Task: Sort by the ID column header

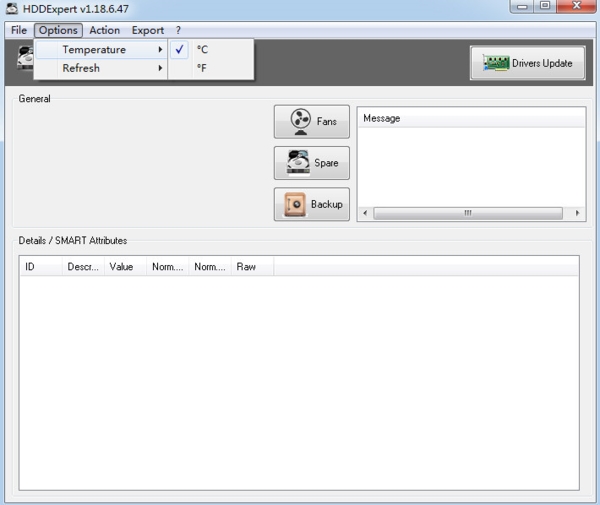Action: [41, 267]
